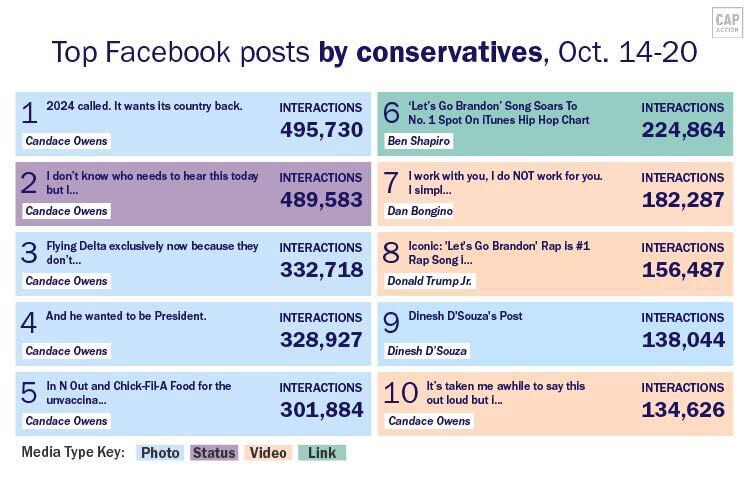Click the Ben Shapiro author label

419,141
